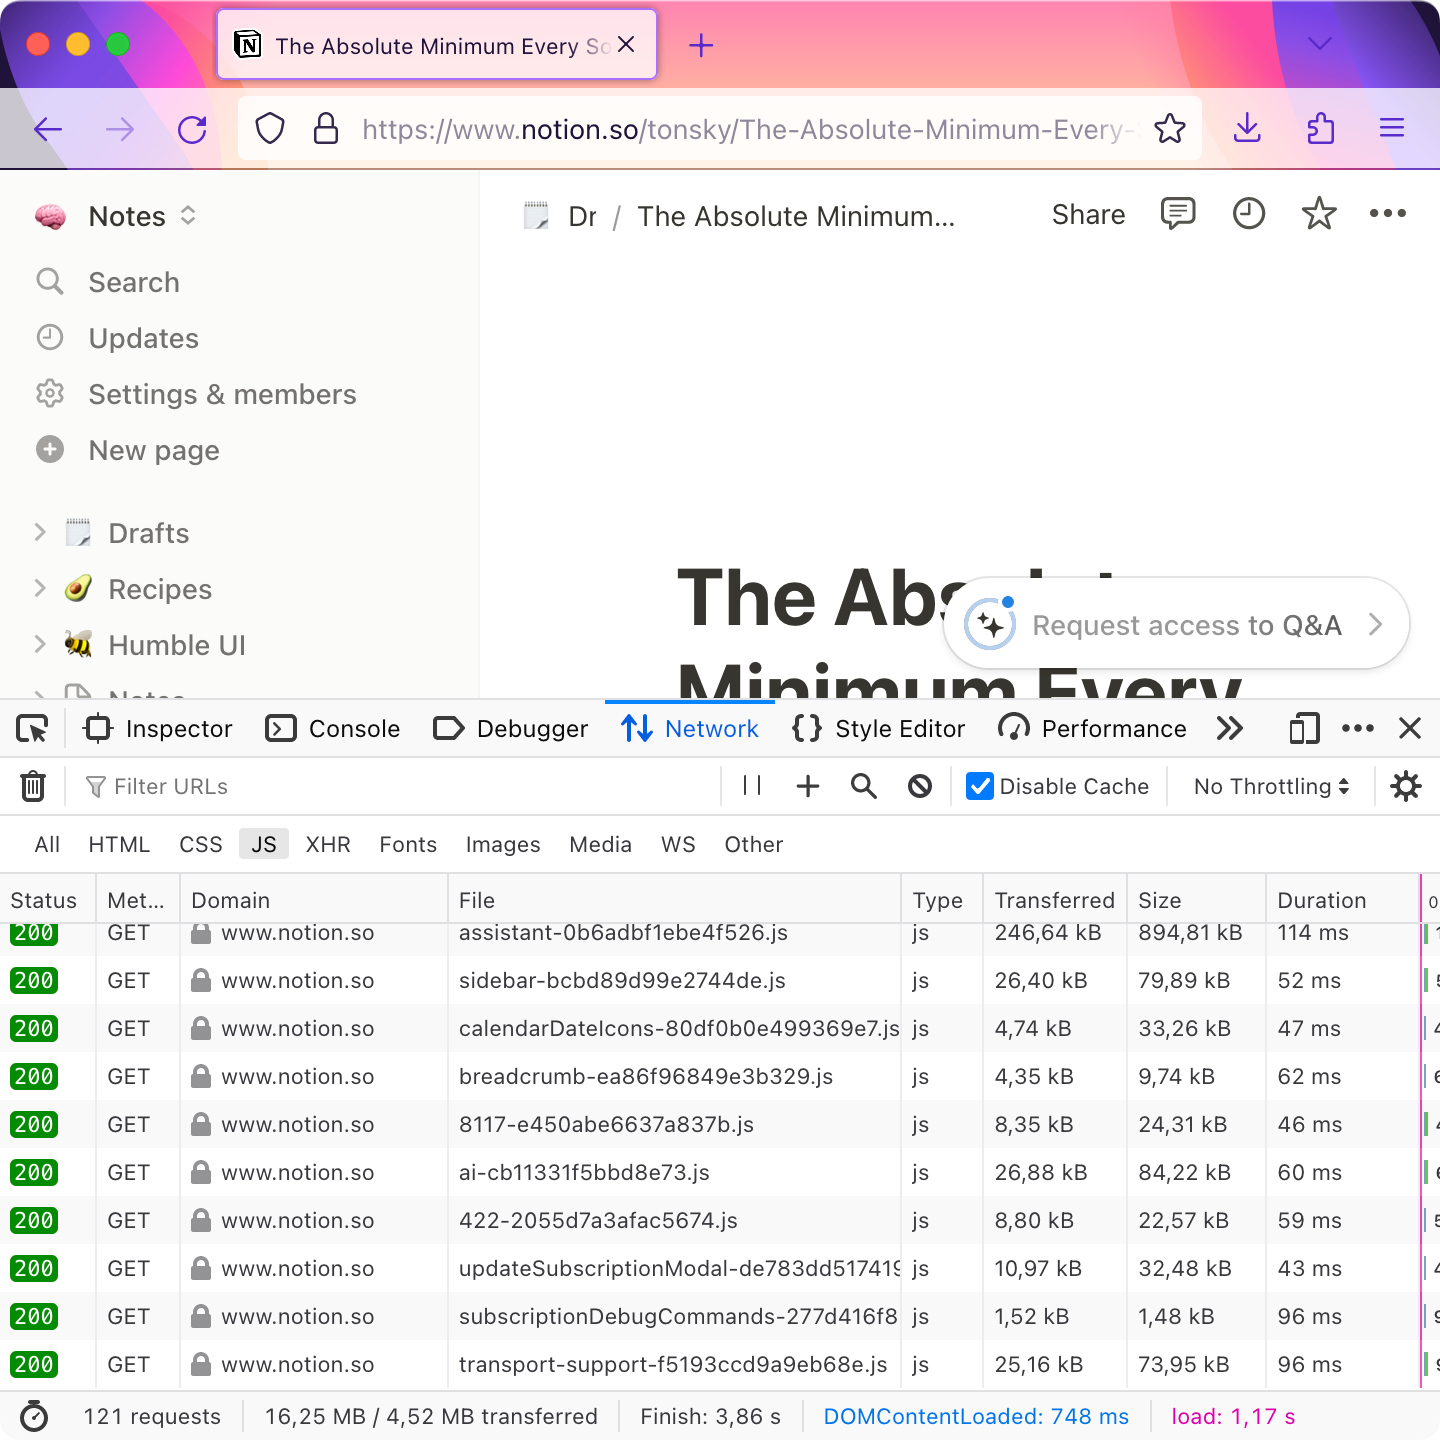Click the Filter URLs input field
The height and width of the screenshot is (1440, 1440).
click(400, 787)
